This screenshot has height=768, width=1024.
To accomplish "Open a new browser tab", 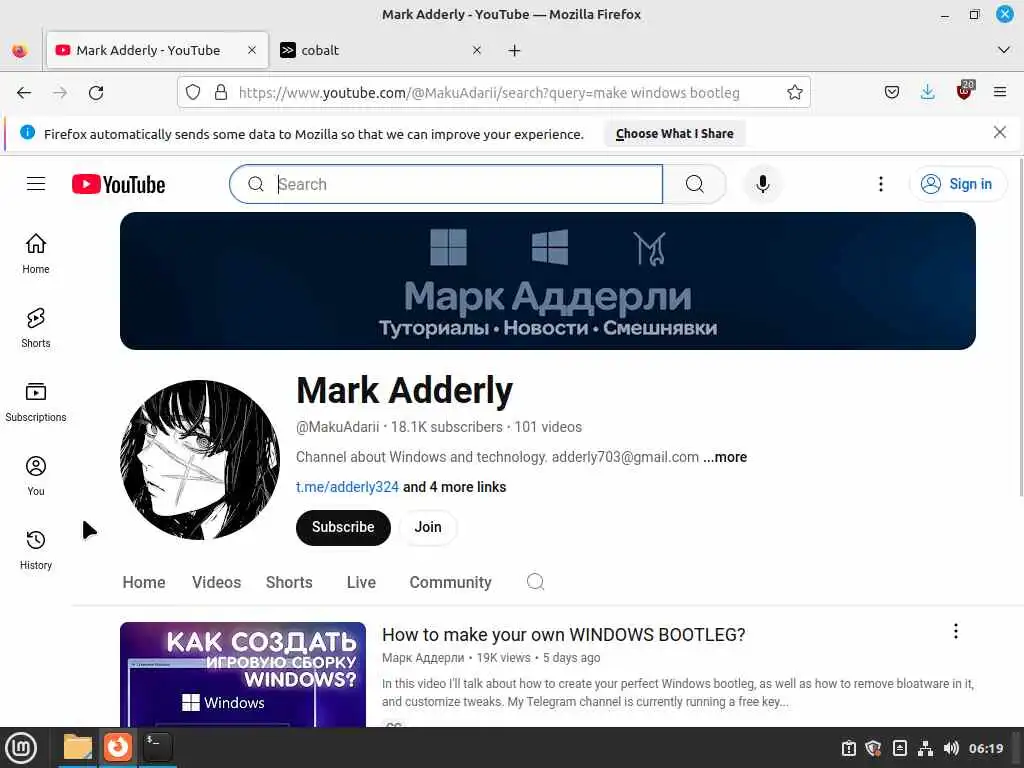I will click(x=515, y=50).
